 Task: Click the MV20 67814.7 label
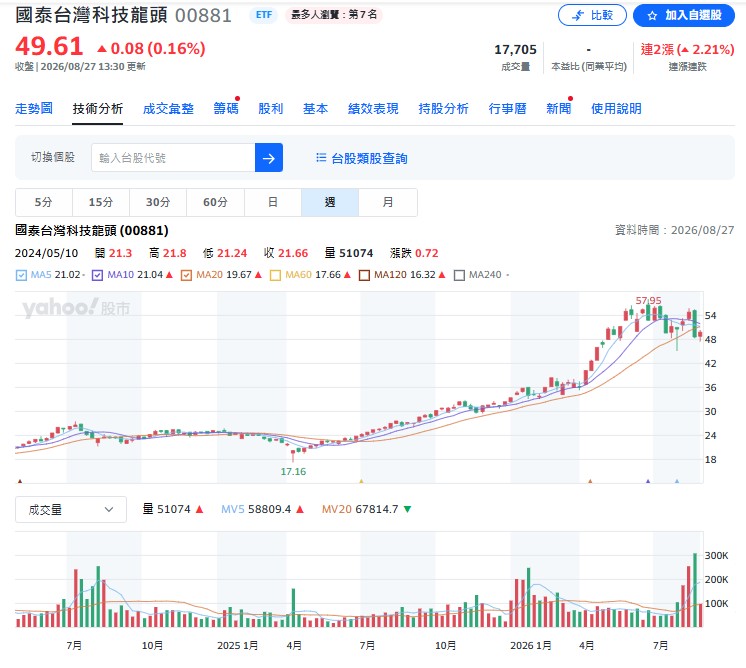pos(366,510)
